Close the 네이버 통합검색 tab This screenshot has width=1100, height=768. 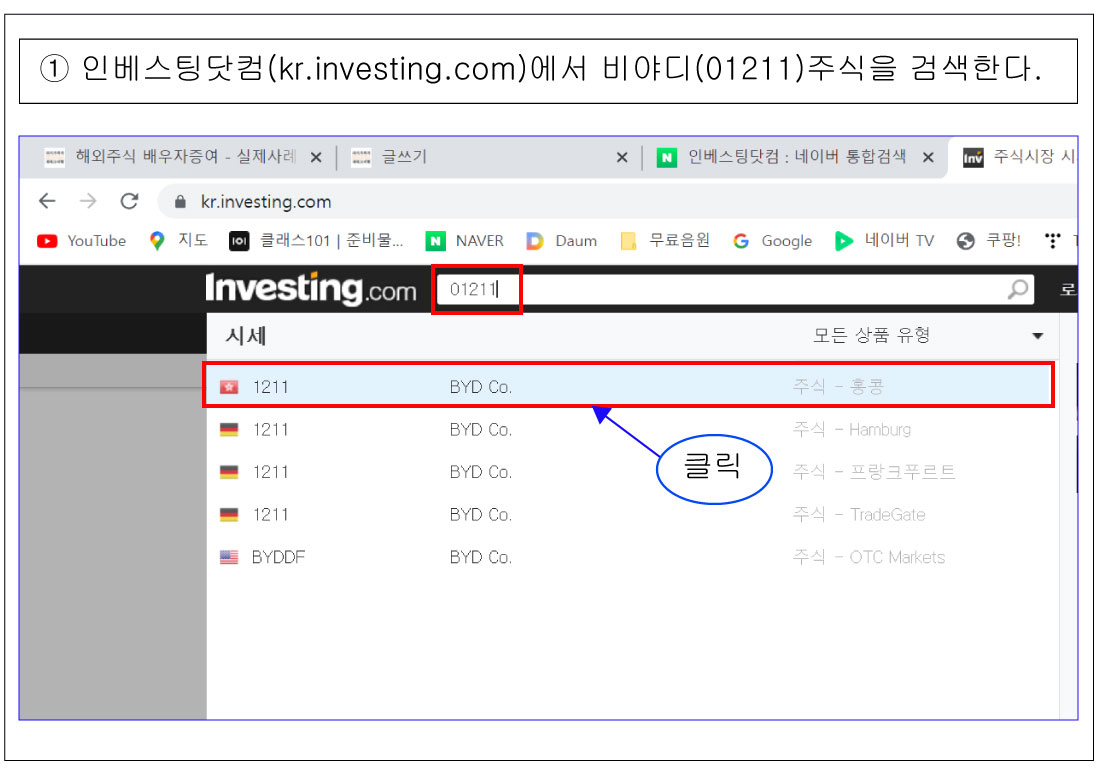pyautogui.click(x=928, y=157)
